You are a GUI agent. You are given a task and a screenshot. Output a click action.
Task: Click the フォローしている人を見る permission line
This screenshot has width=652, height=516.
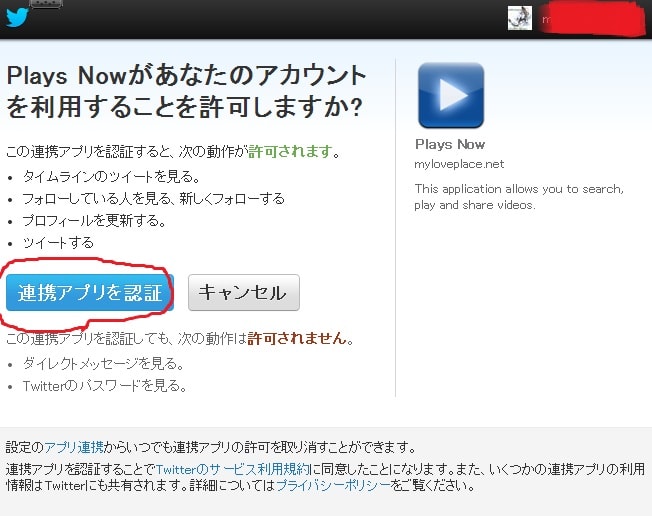tap(154, 199)
